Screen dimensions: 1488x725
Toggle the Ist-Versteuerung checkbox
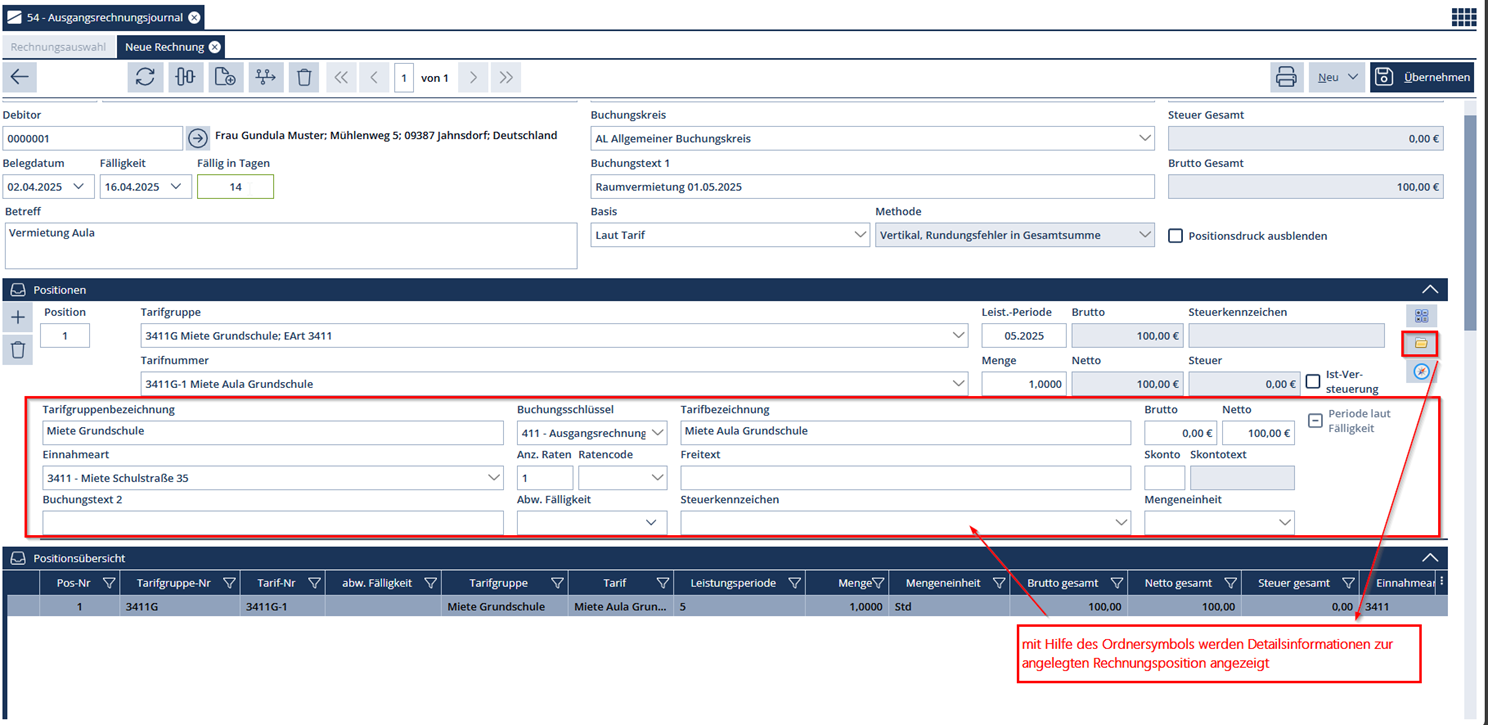point(1313,382)
